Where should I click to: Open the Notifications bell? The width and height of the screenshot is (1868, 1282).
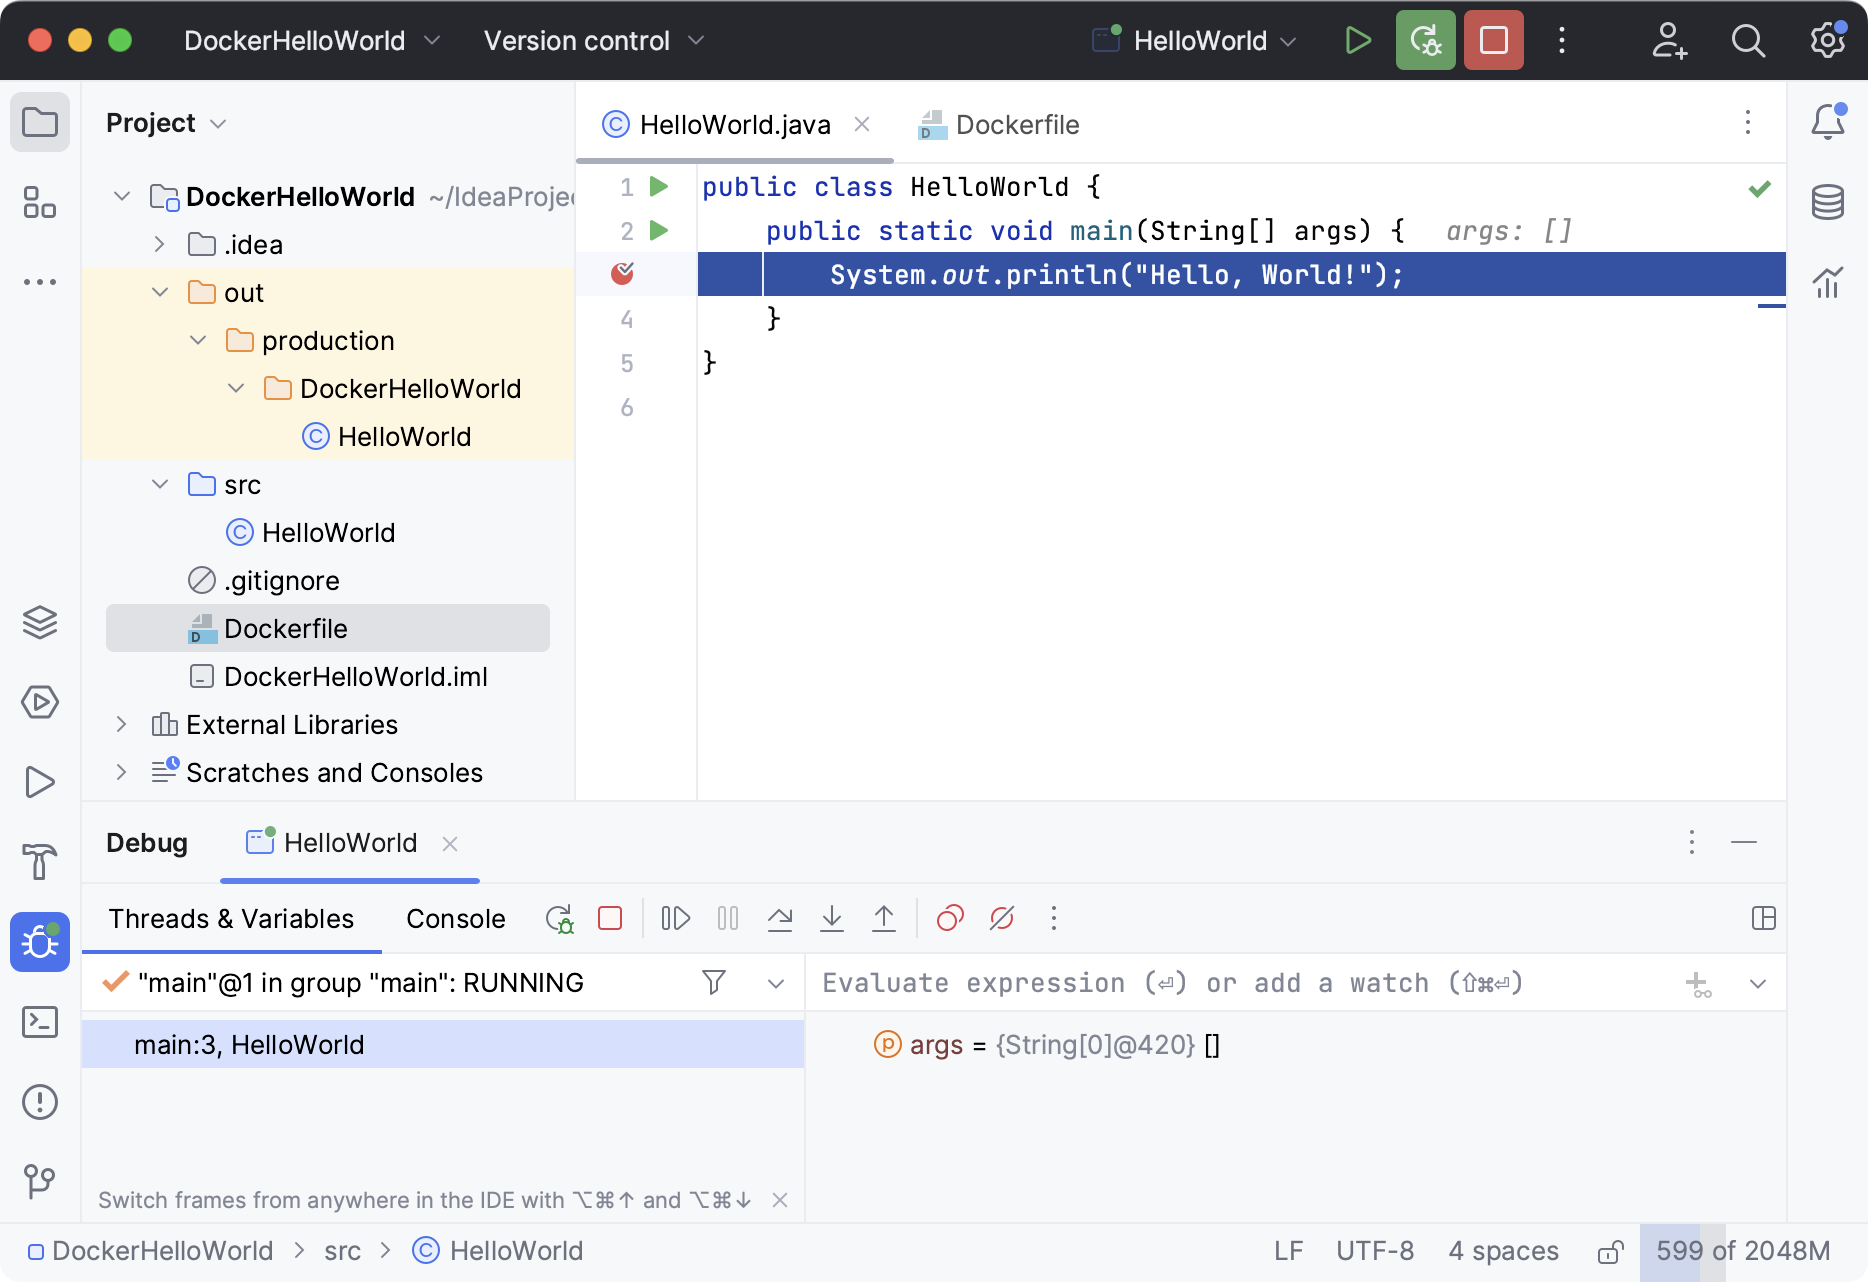[x=1828, y=120]
